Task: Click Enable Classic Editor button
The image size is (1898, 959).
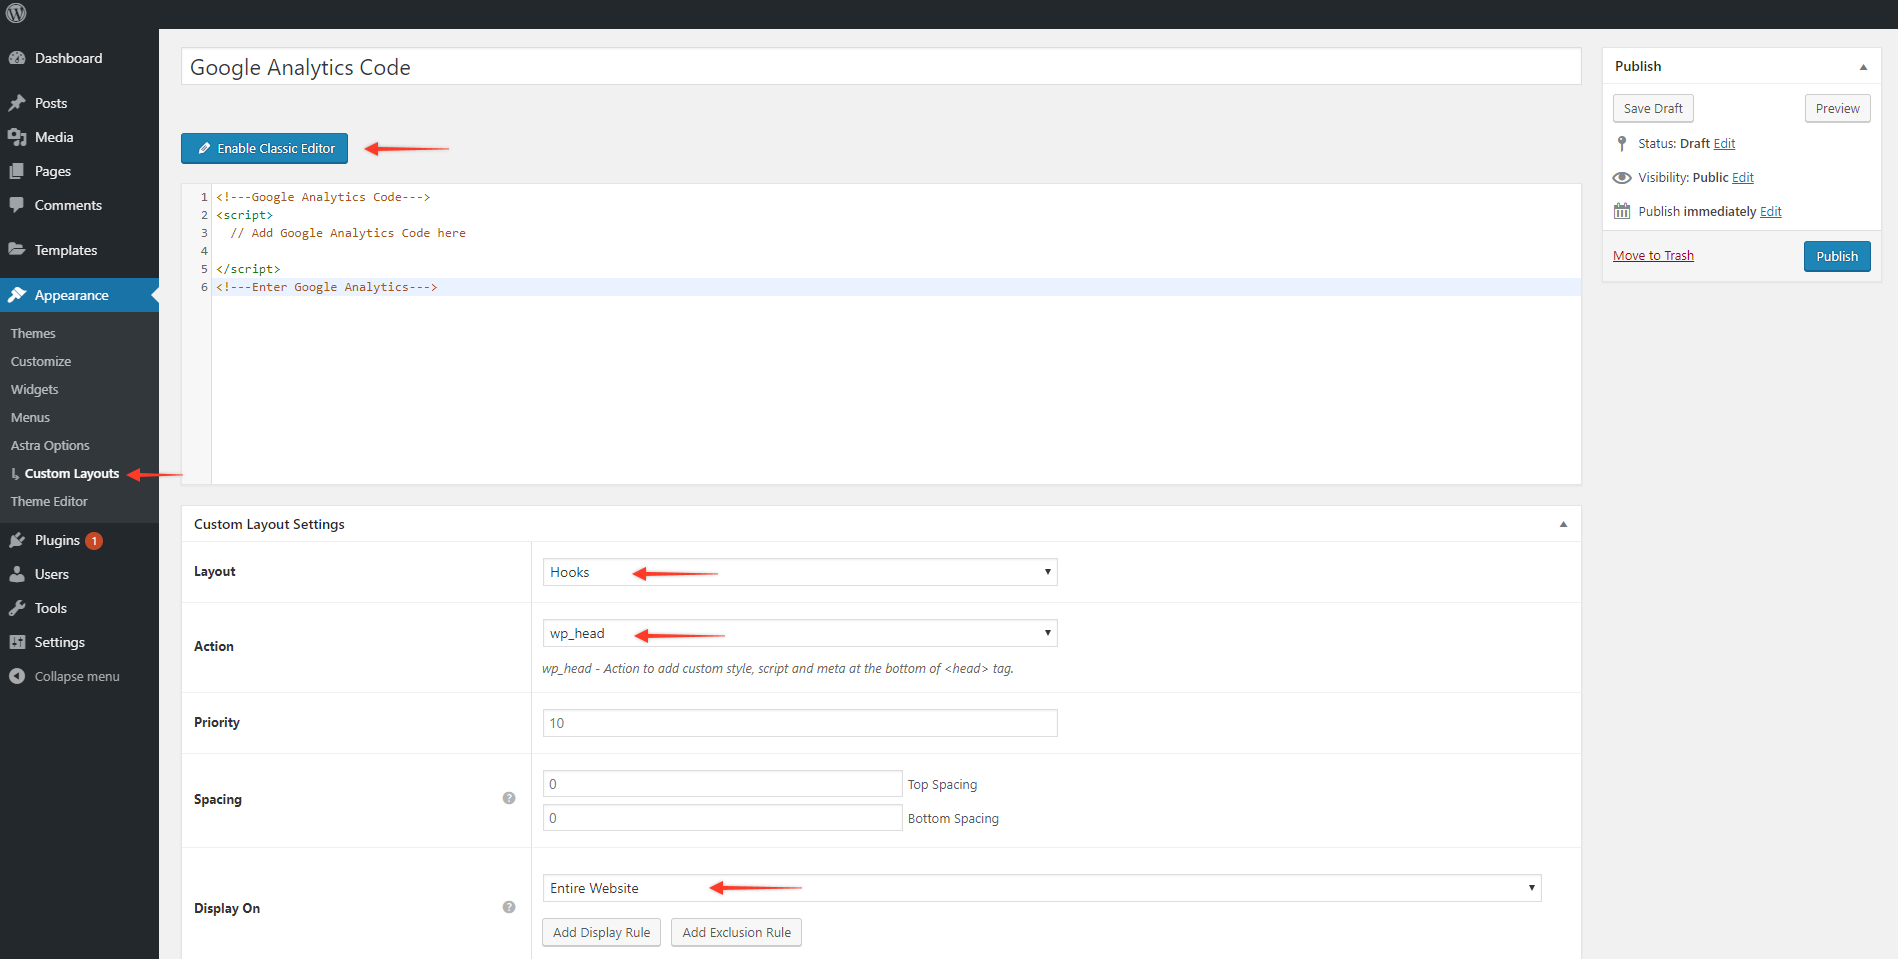Action: (264, 148)
